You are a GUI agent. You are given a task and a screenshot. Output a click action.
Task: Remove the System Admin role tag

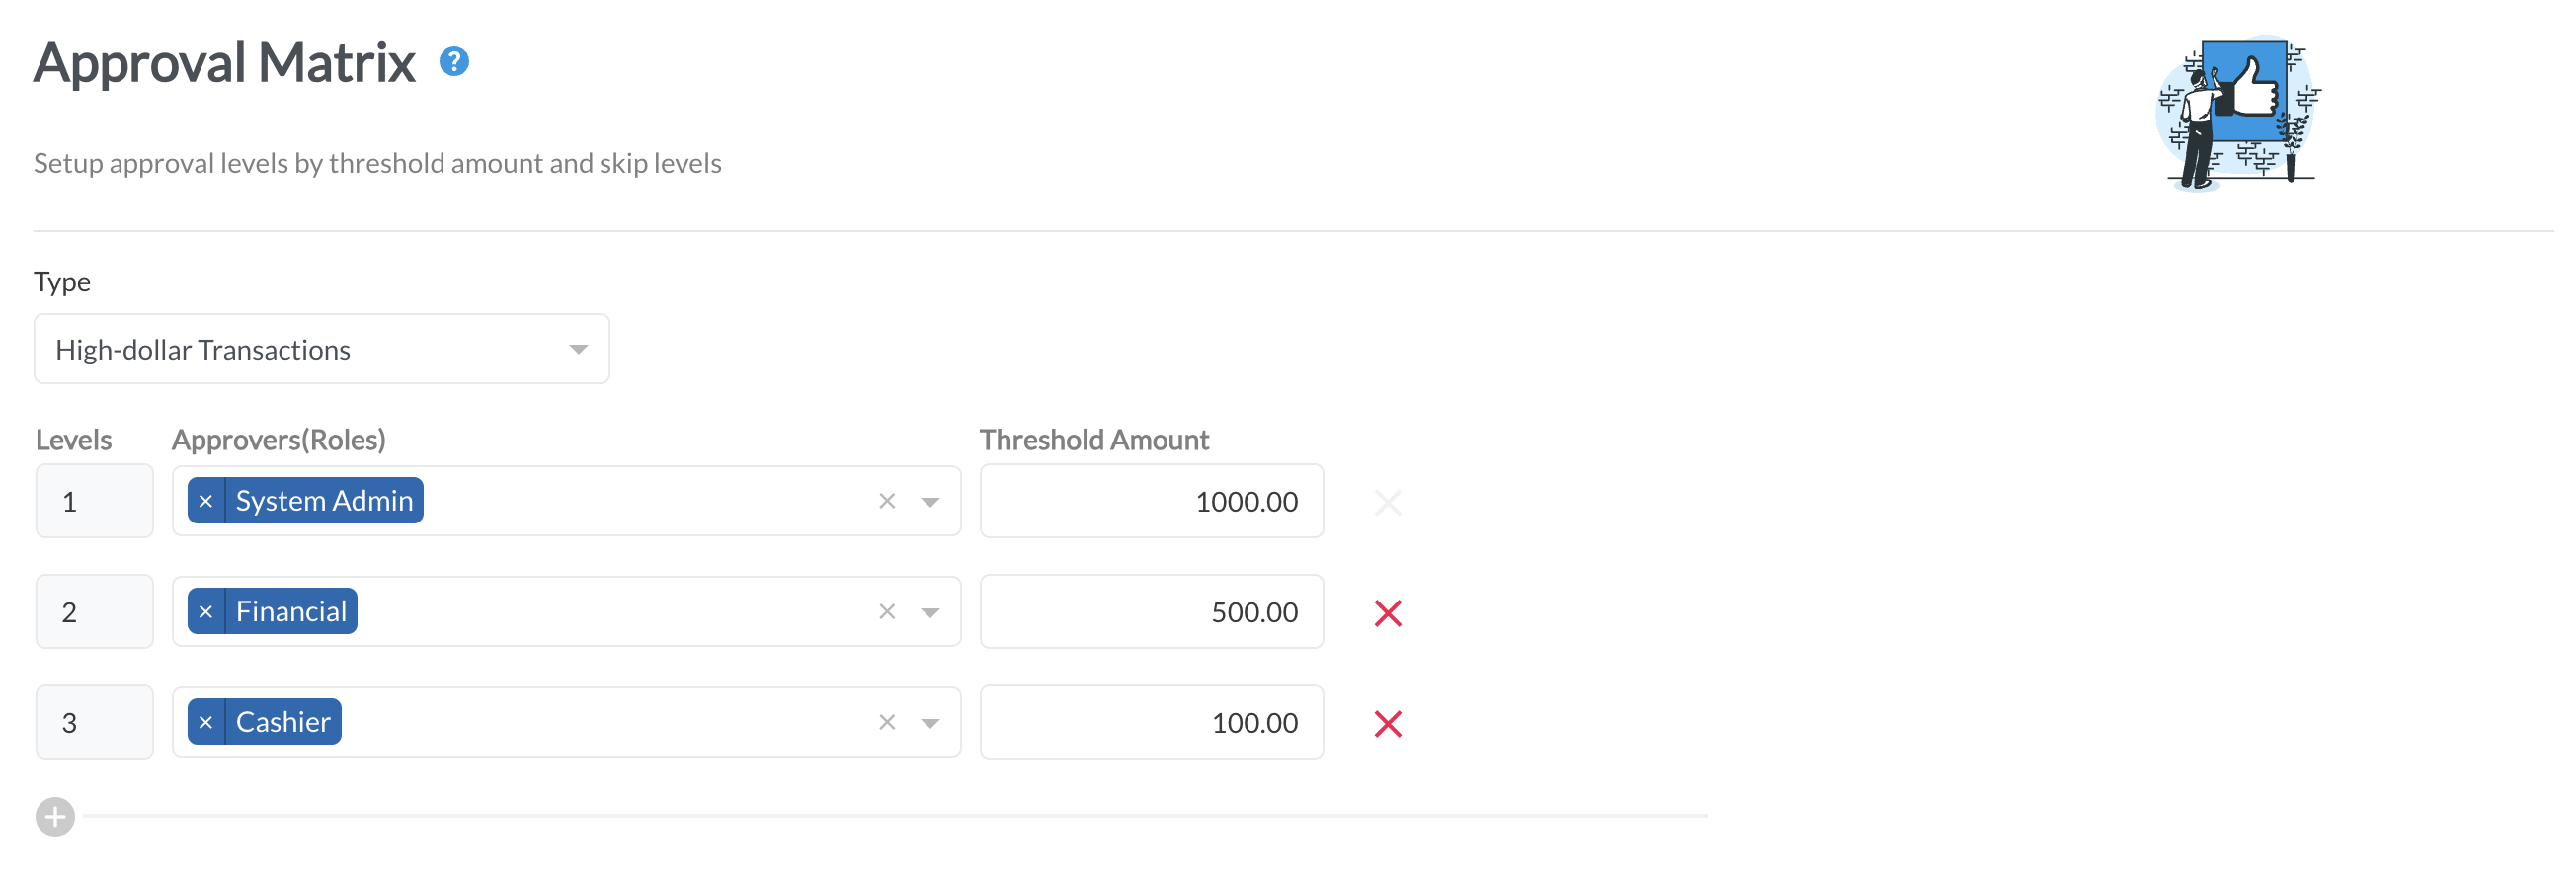pyautogui.click(x=206, y=501)
